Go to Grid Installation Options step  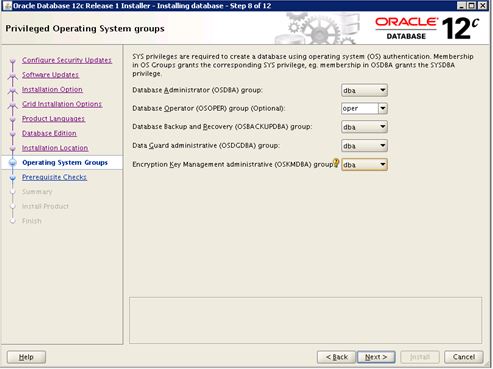pos(62,104)
